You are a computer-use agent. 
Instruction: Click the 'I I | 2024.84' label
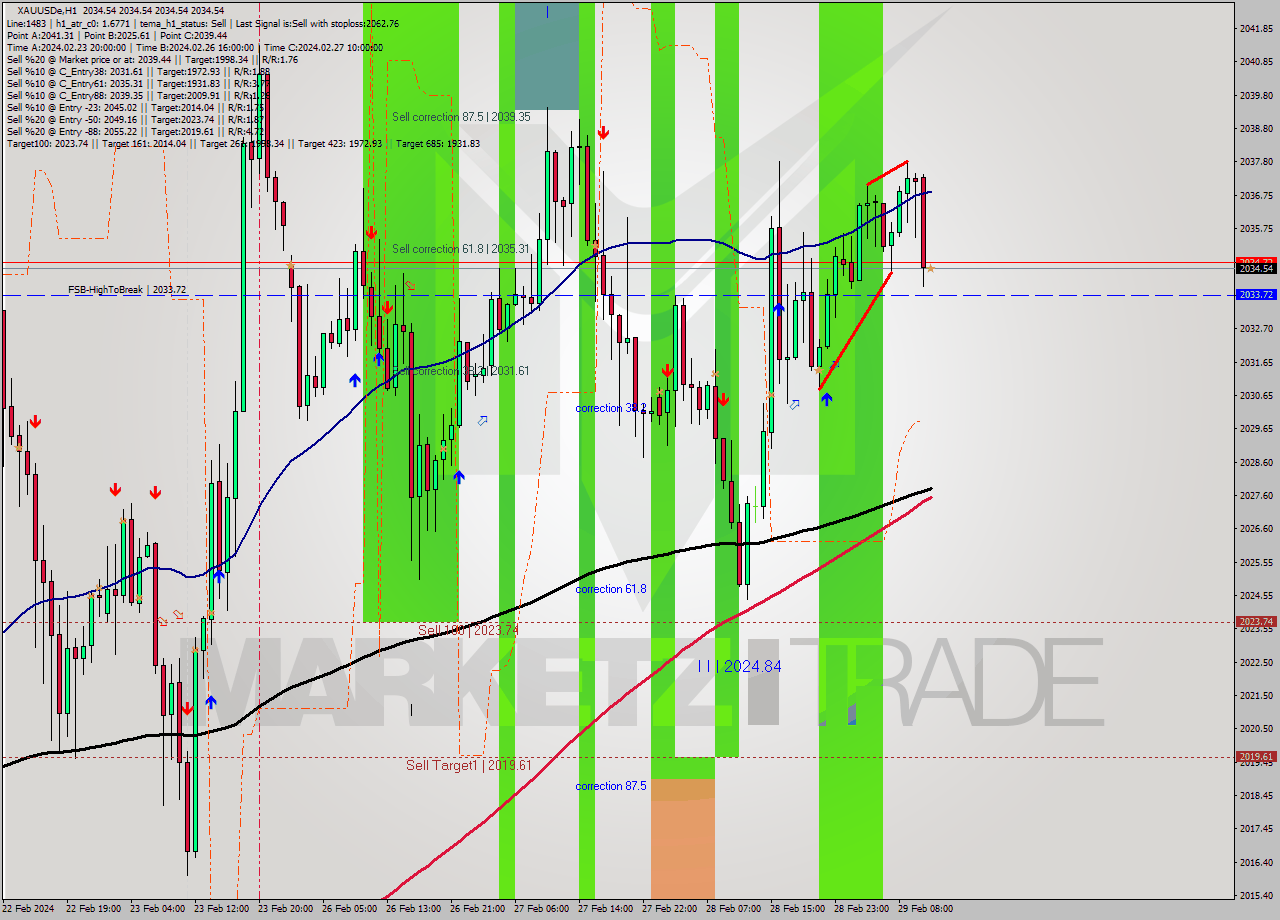(740, 666)
